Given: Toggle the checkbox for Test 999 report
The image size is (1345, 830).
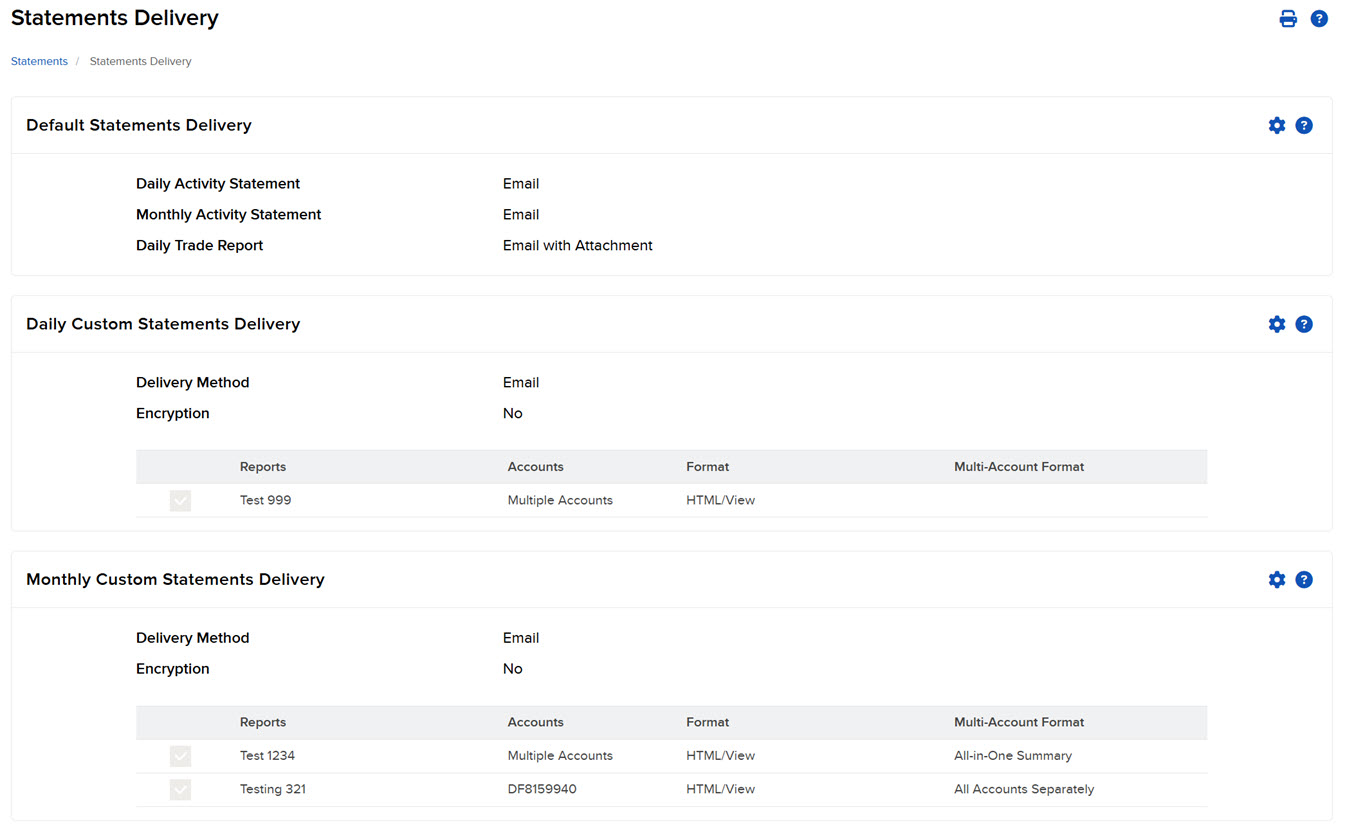Looking at the screenshot, I should tap(180, 500).
